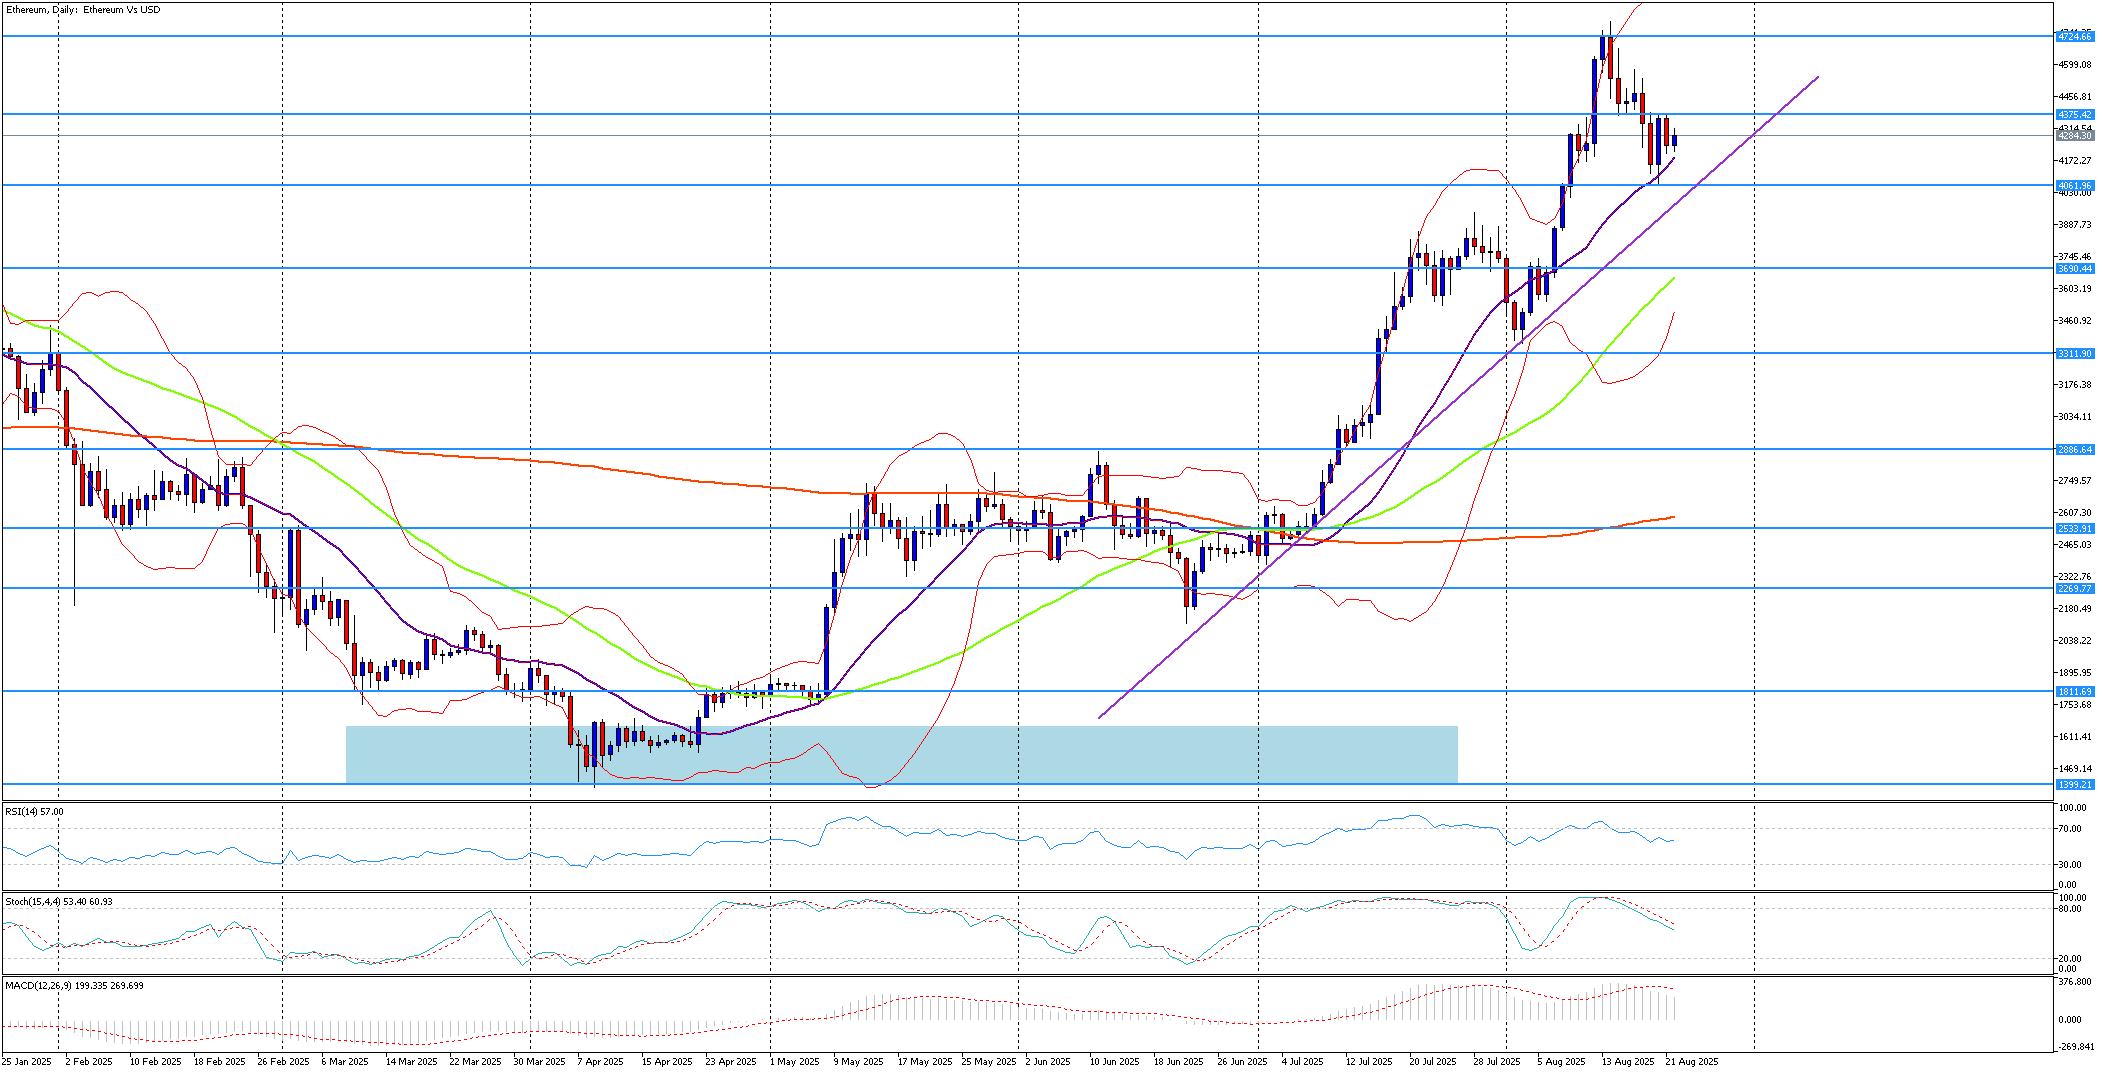Viewport: 2106px width, 1073px height.
Task: Click the 2 Feb 2025 date label
Action: pos(89,1062)
